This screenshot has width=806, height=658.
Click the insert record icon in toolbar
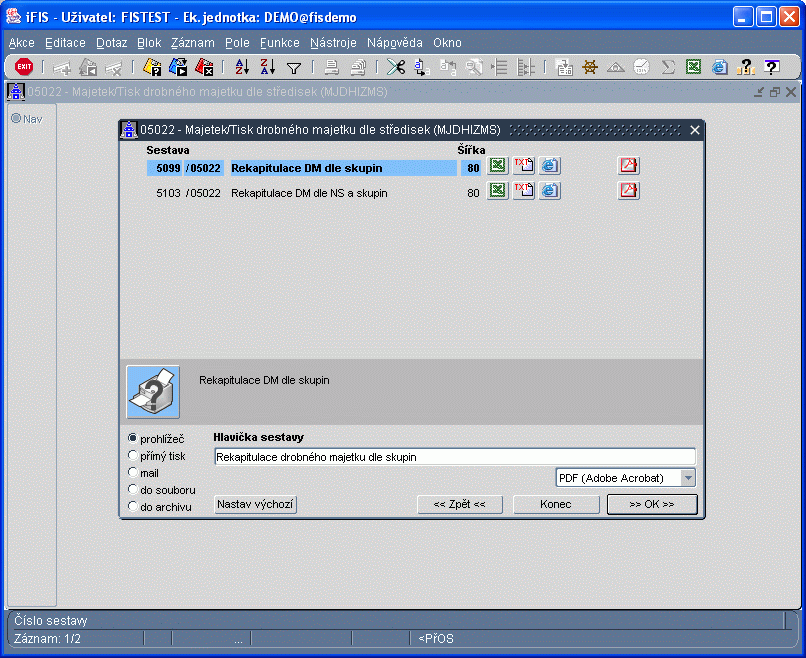click(62, 67)
